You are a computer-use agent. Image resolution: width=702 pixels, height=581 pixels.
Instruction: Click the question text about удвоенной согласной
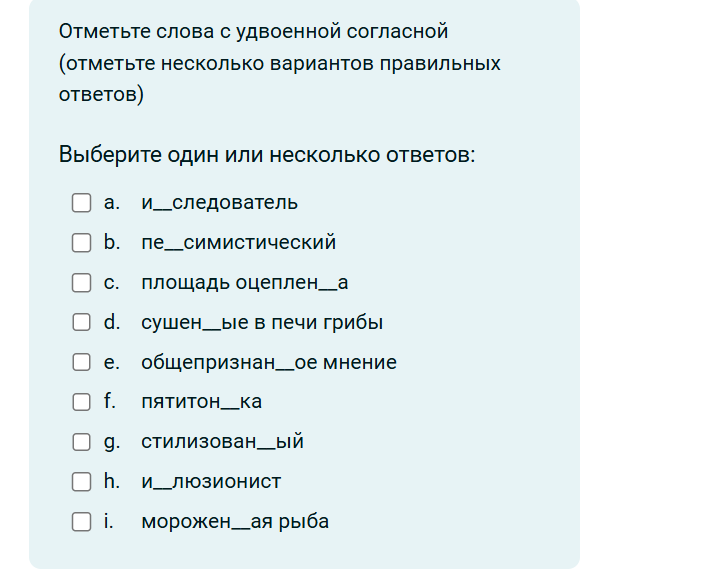[279, 63]
